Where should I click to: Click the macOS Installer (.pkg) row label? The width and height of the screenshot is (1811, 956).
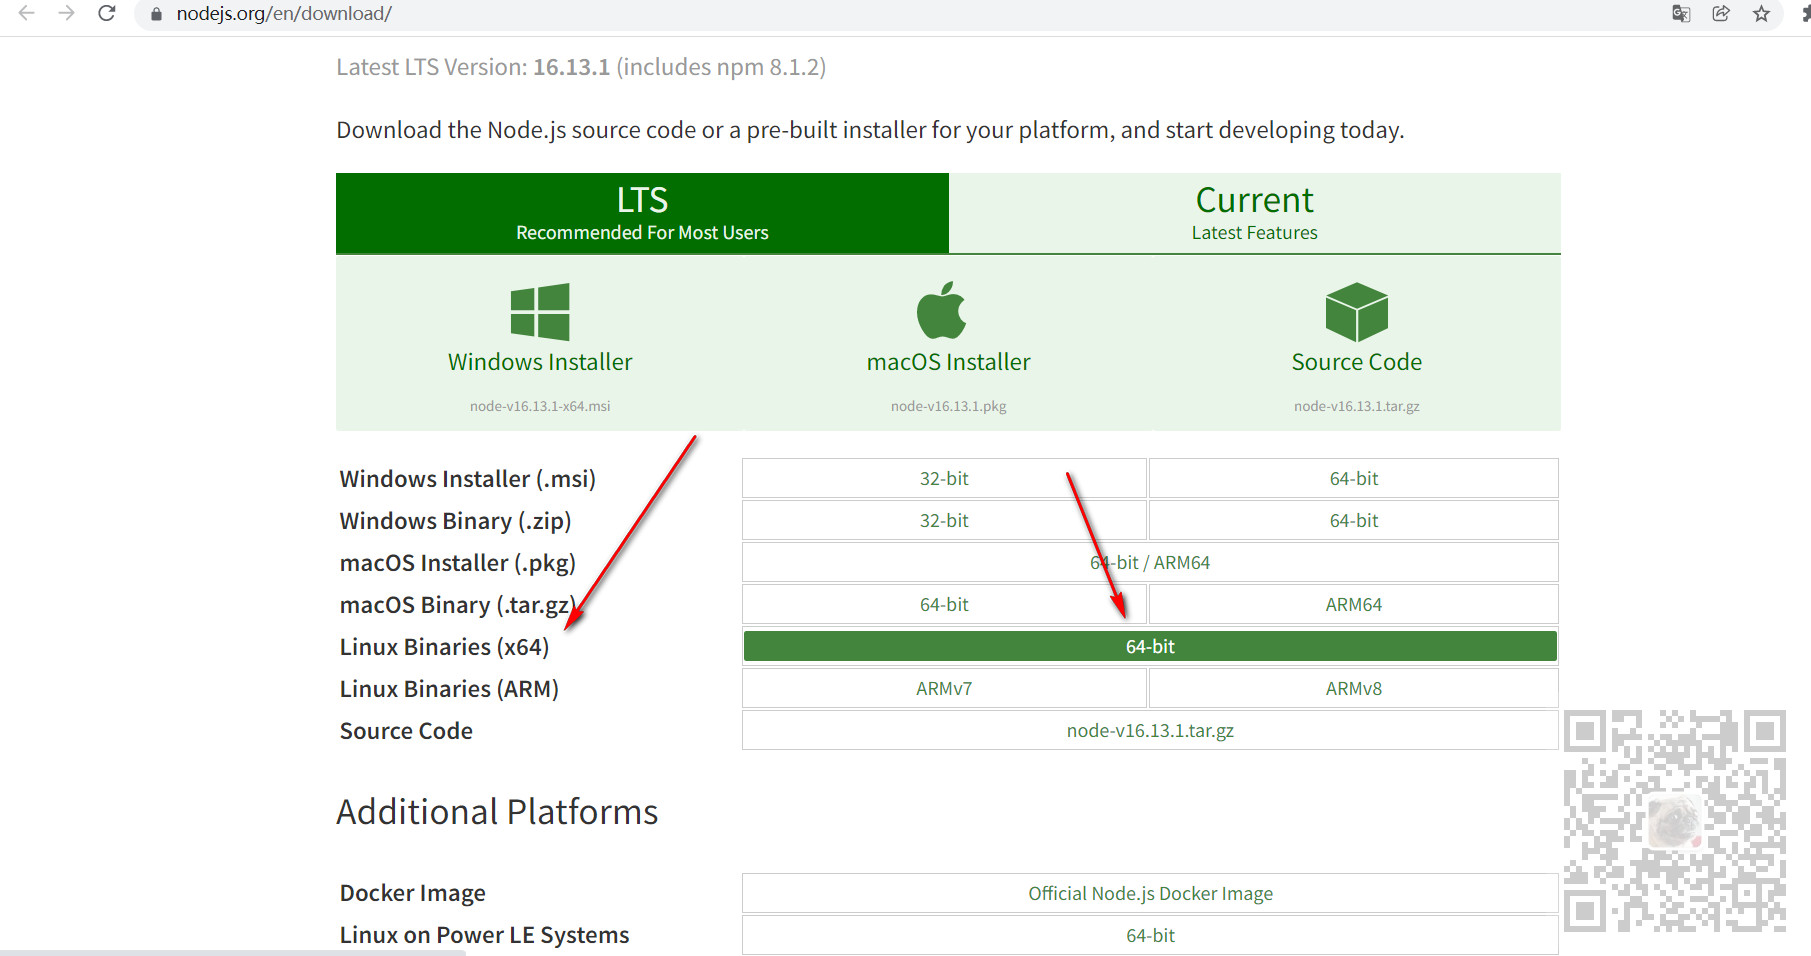[457, 563]
